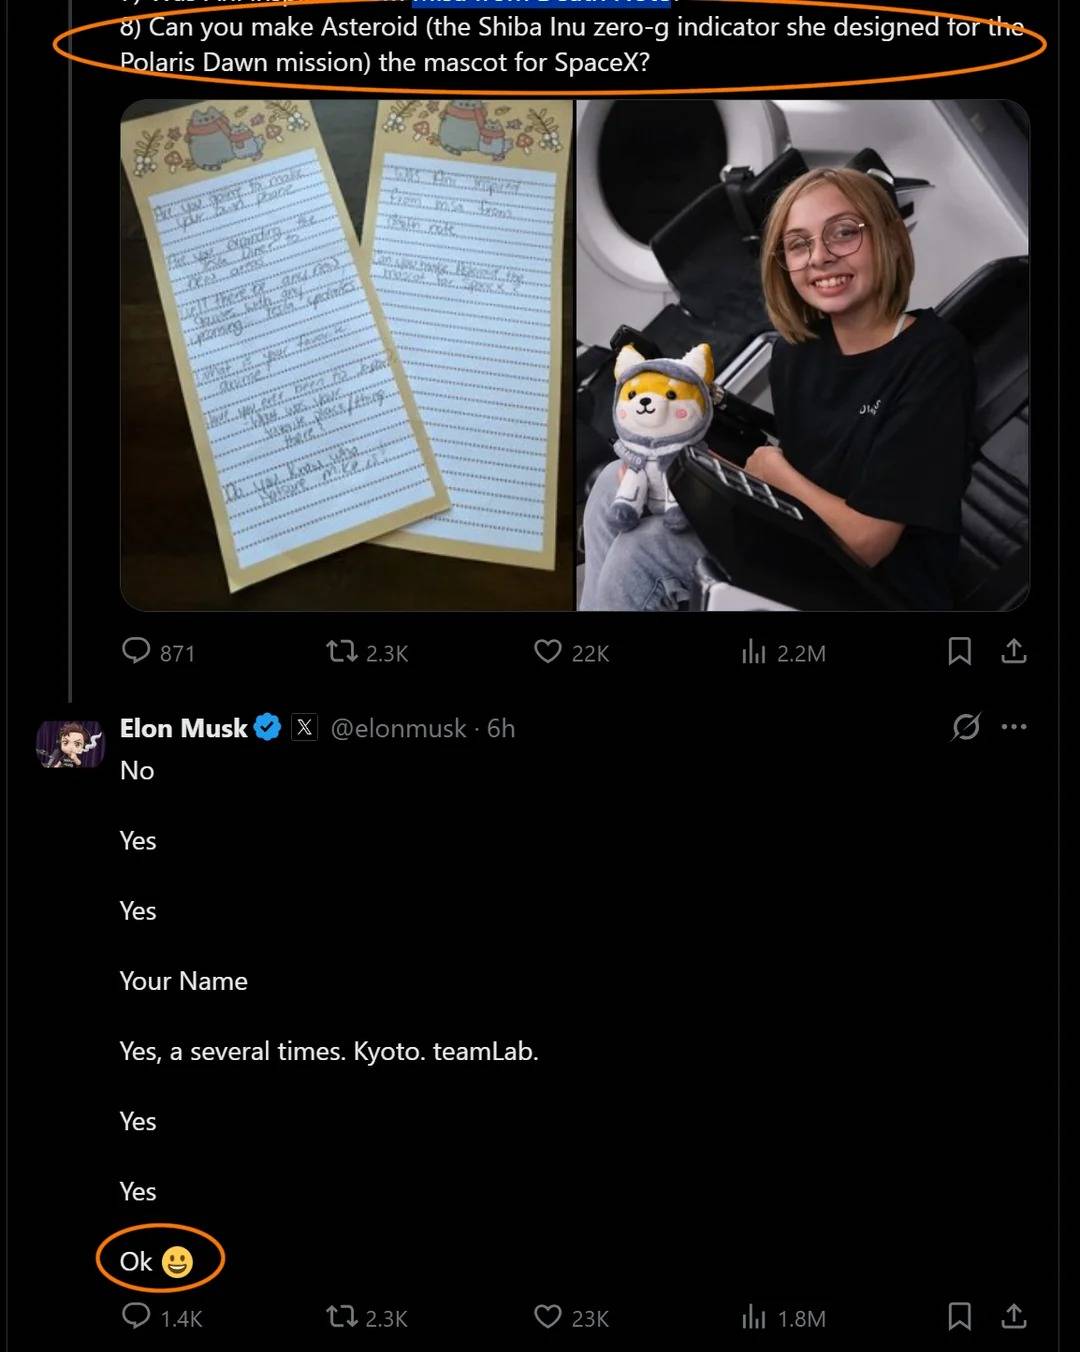Reply to Elon's post with 1.4K replies
This screenshot has width=1080, height=1352.
pyautogui.click(x=136, y=1317)
